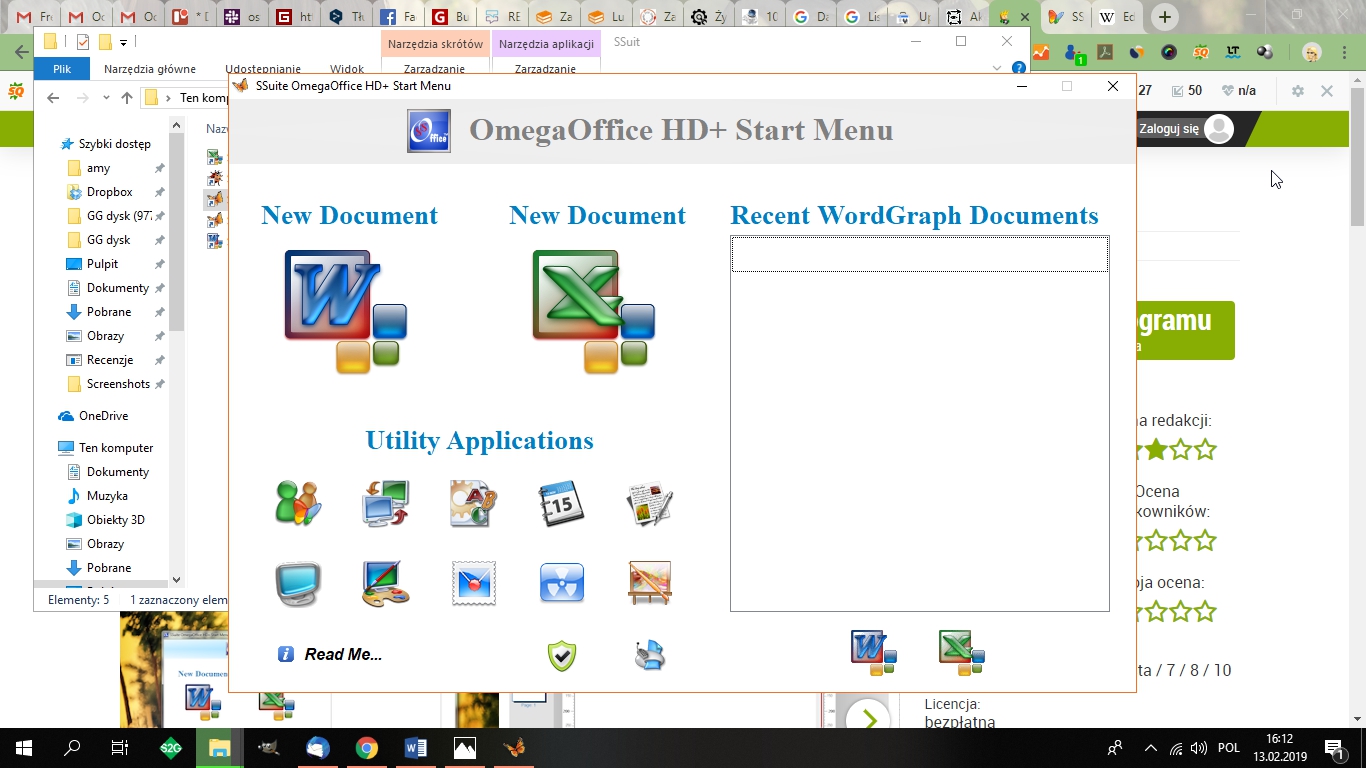Screen dimensions: 1366x768
Task: Launch the newspaper and pen utility
Action: click(649, 503)
